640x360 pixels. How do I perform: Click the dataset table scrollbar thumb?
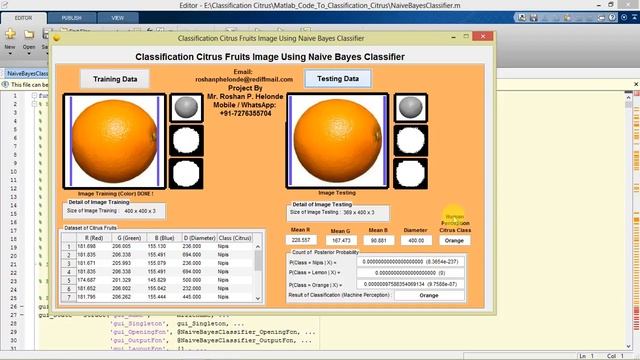258,260
